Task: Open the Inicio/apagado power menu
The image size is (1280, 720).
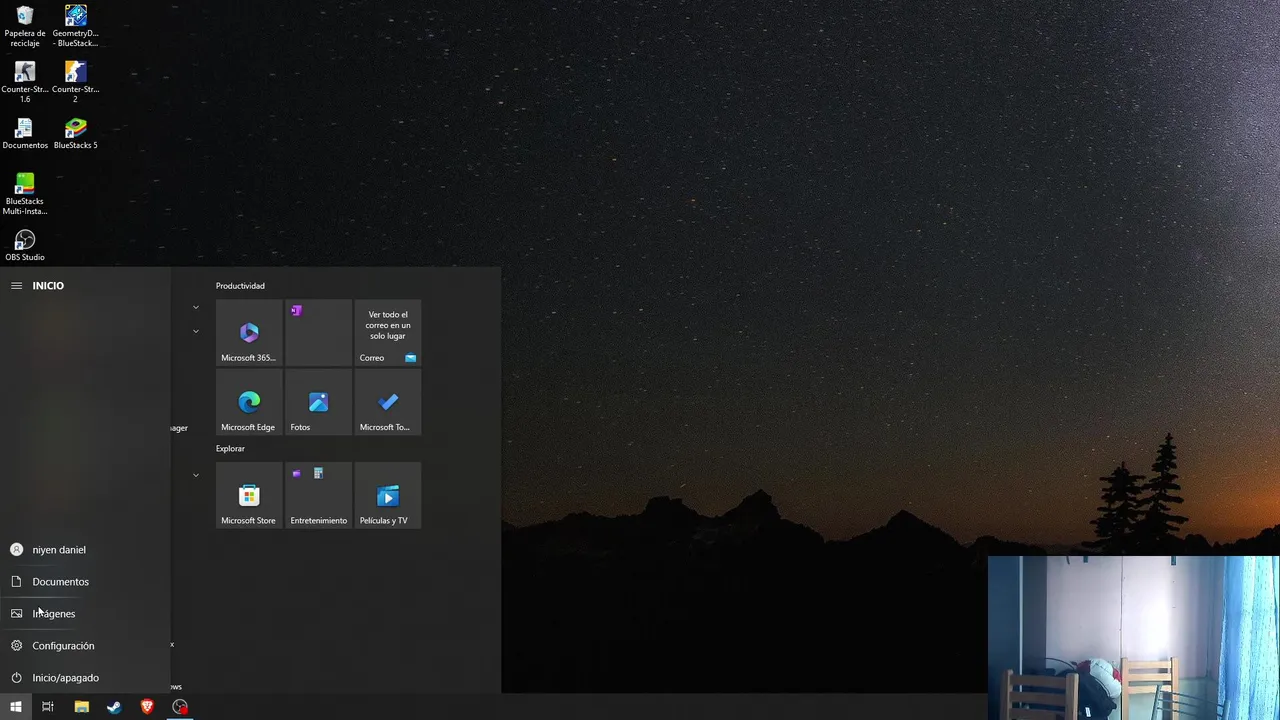Action: click(x=85, y=678)
